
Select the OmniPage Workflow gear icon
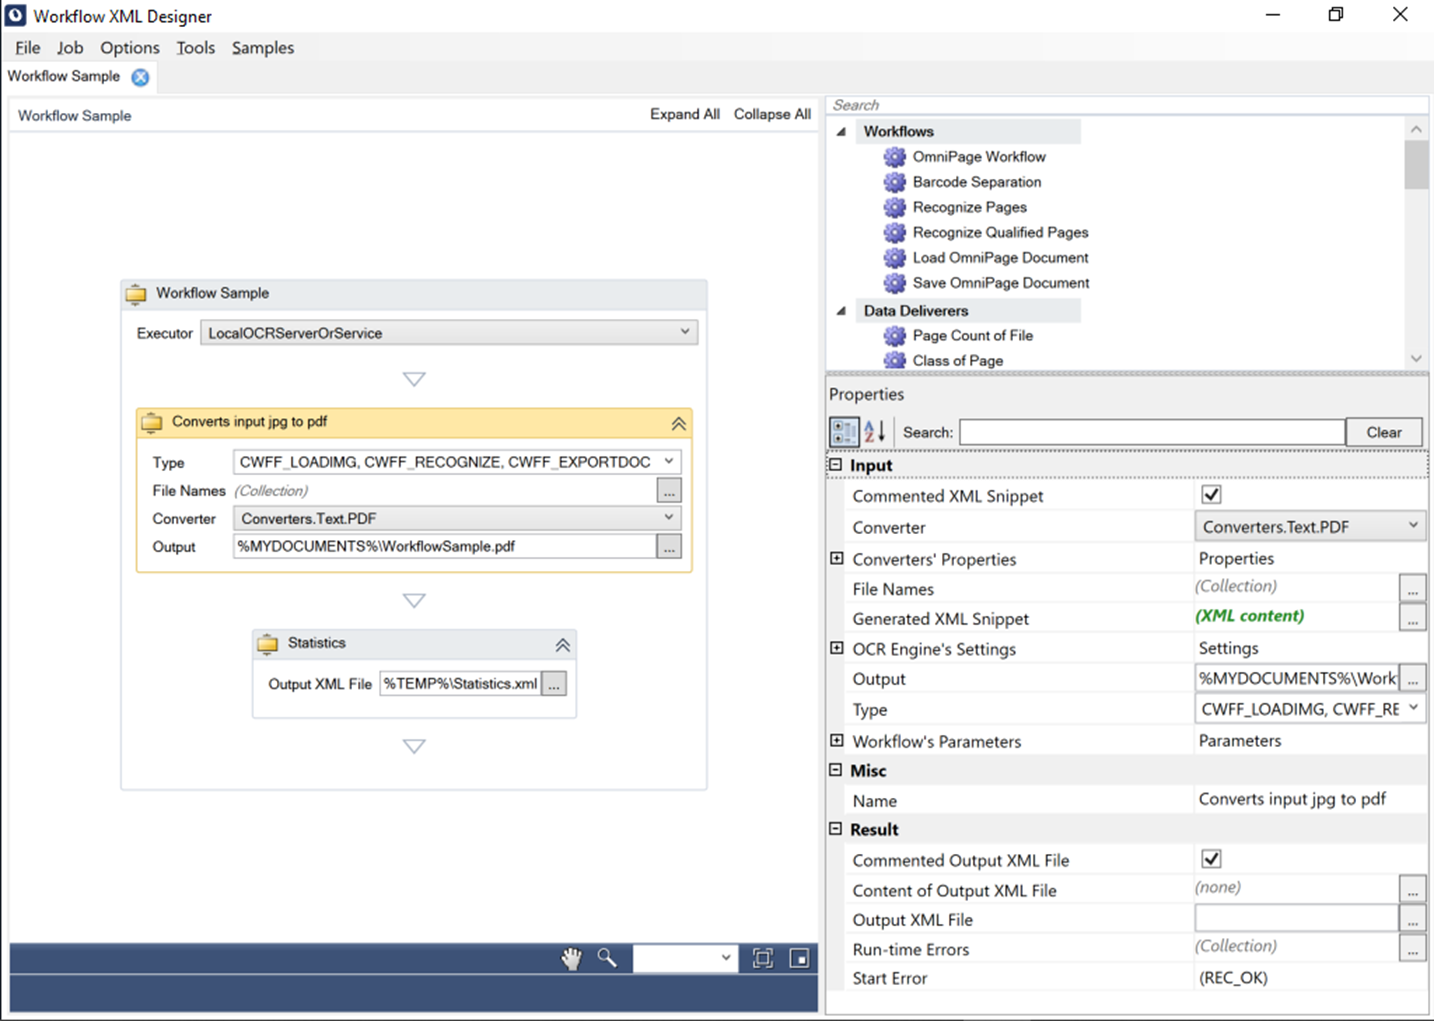[894, 156]
